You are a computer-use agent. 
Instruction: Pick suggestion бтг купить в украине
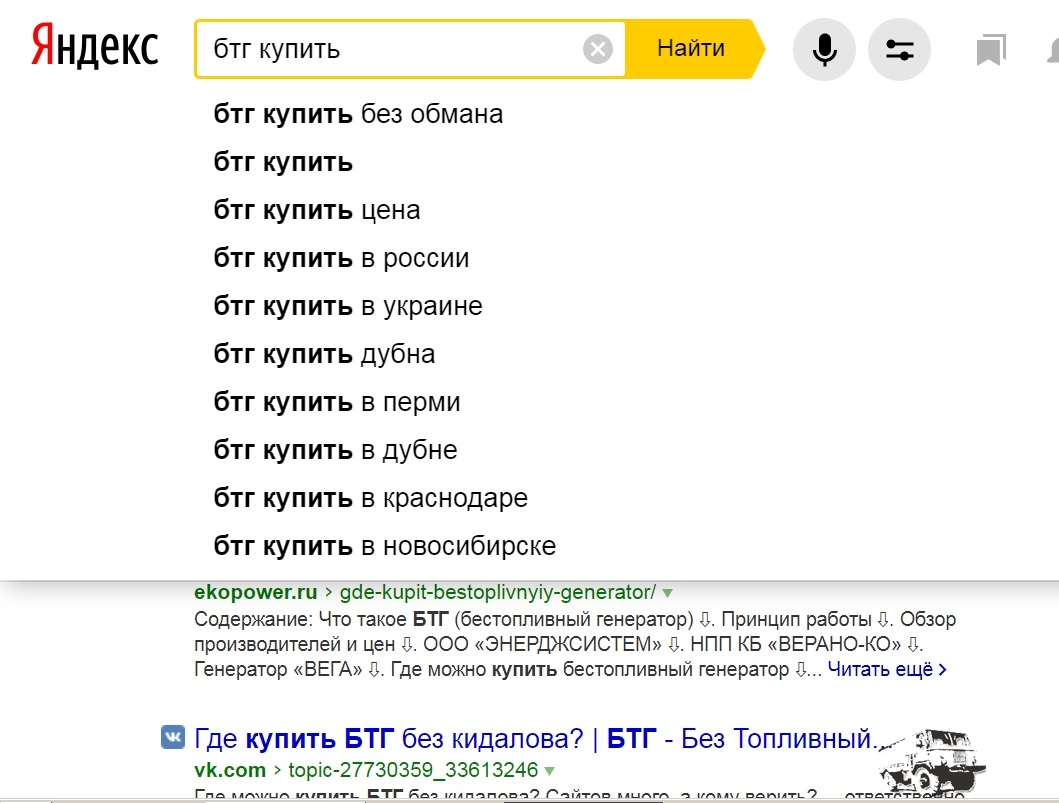[348, 306]
